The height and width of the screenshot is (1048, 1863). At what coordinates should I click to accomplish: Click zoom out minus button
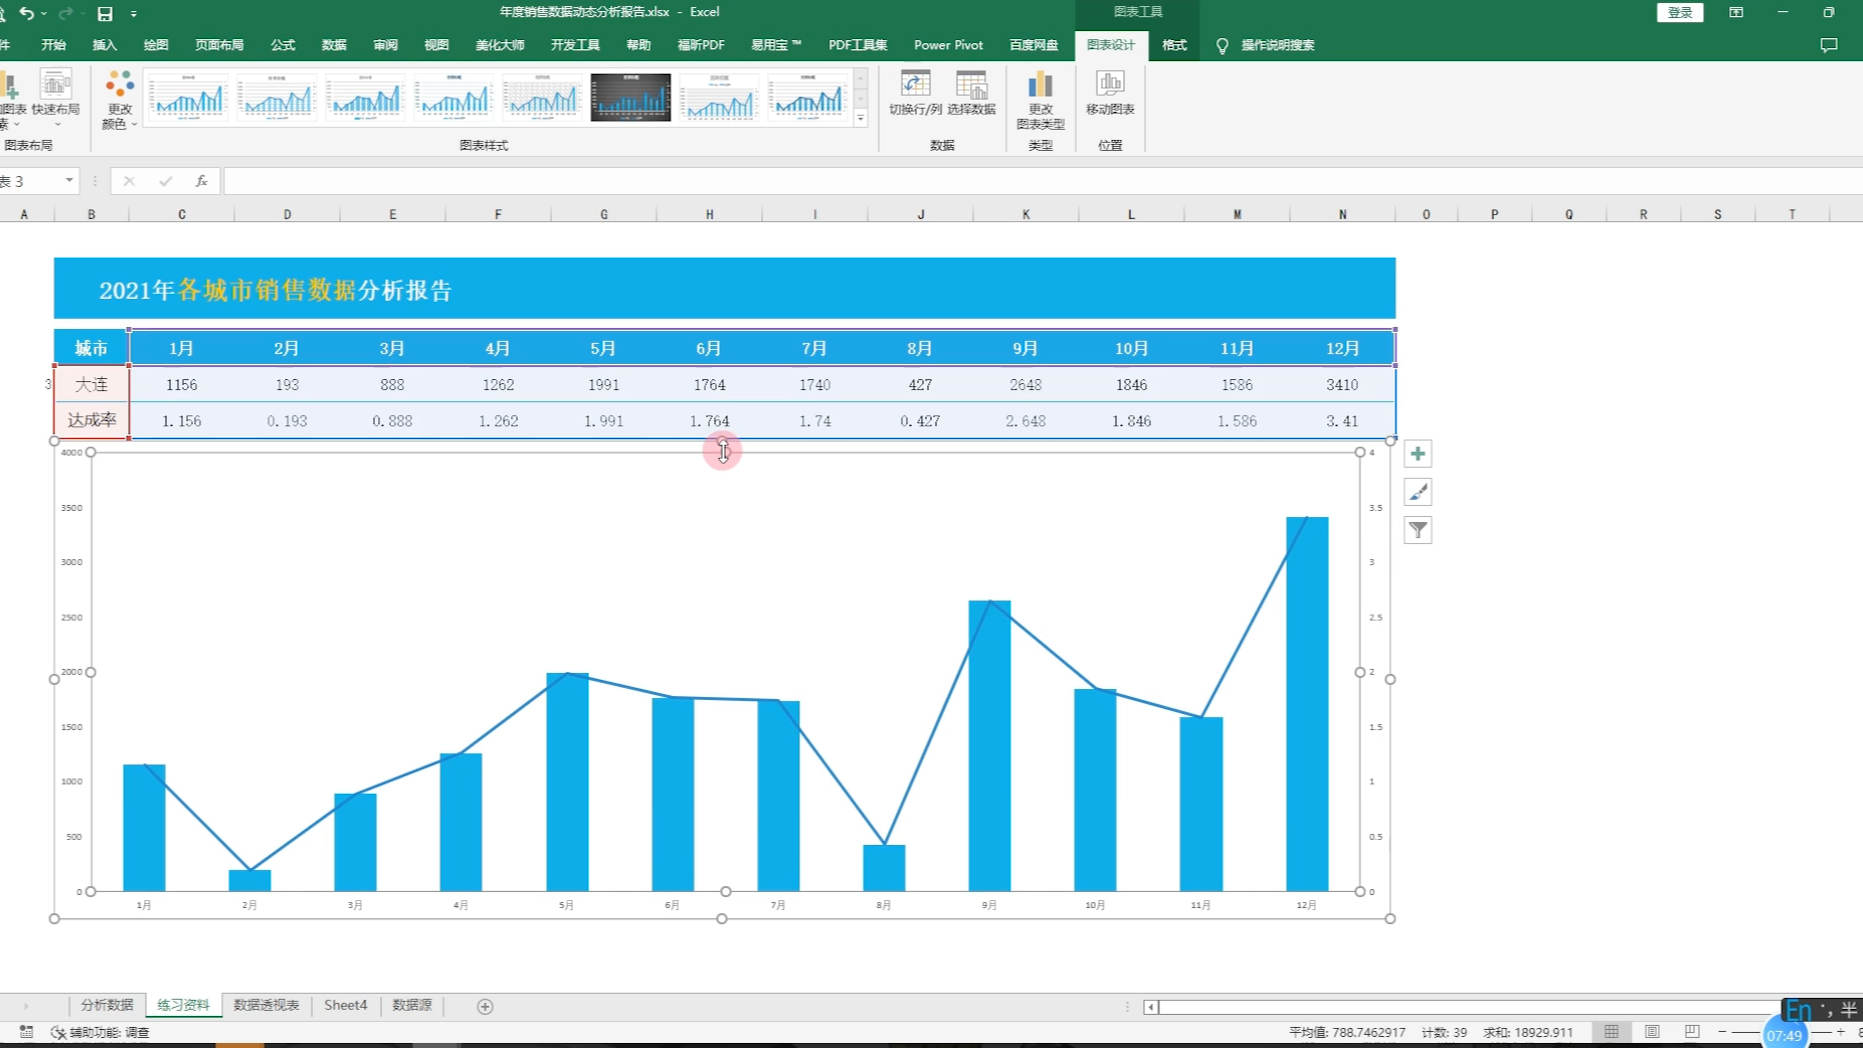tap(1722, 1031)
